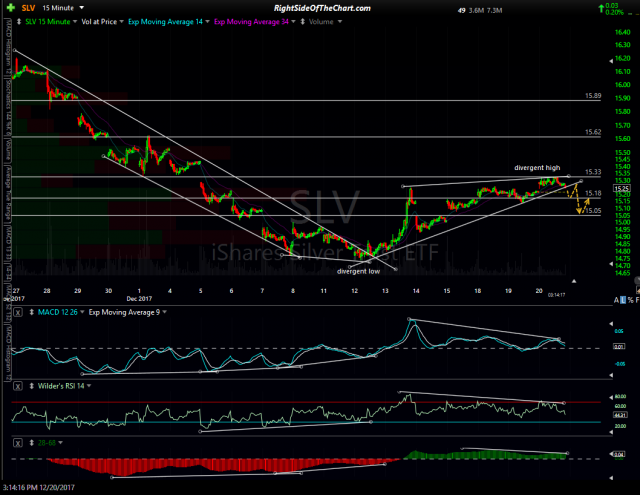Click the RSI panel axis arrow near 80.00
The image size is (640, 495).
pos(611,397)
